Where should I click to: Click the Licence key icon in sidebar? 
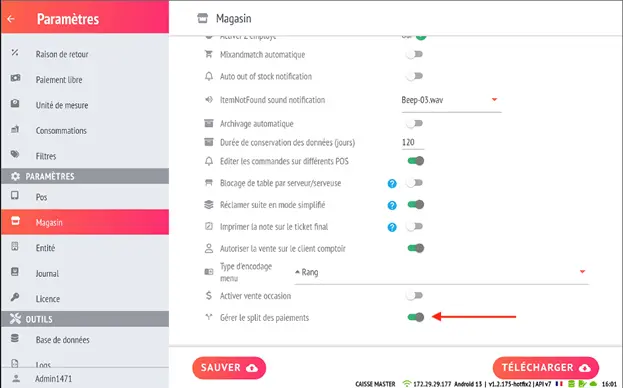[15, 297]
